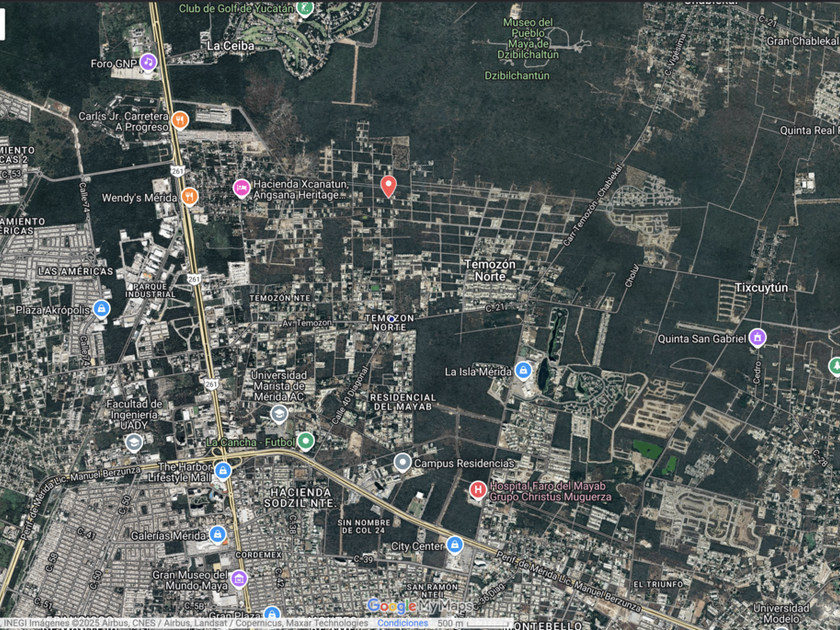Click the Av. Temozon street label
This screenshot has width=840, height=630.
307,323
